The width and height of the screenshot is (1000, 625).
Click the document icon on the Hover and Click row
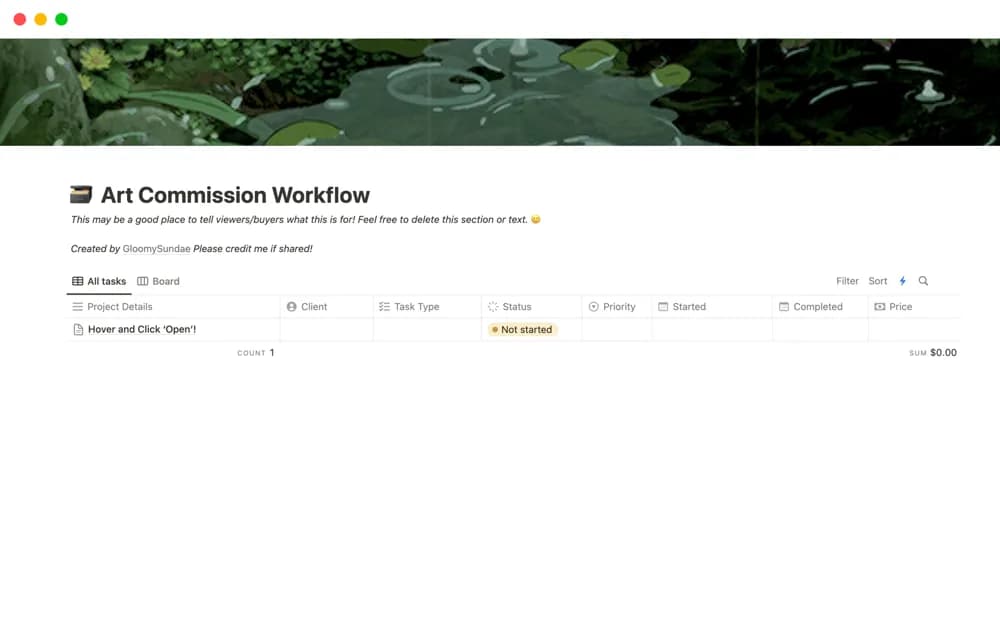(x=78, y=330)
